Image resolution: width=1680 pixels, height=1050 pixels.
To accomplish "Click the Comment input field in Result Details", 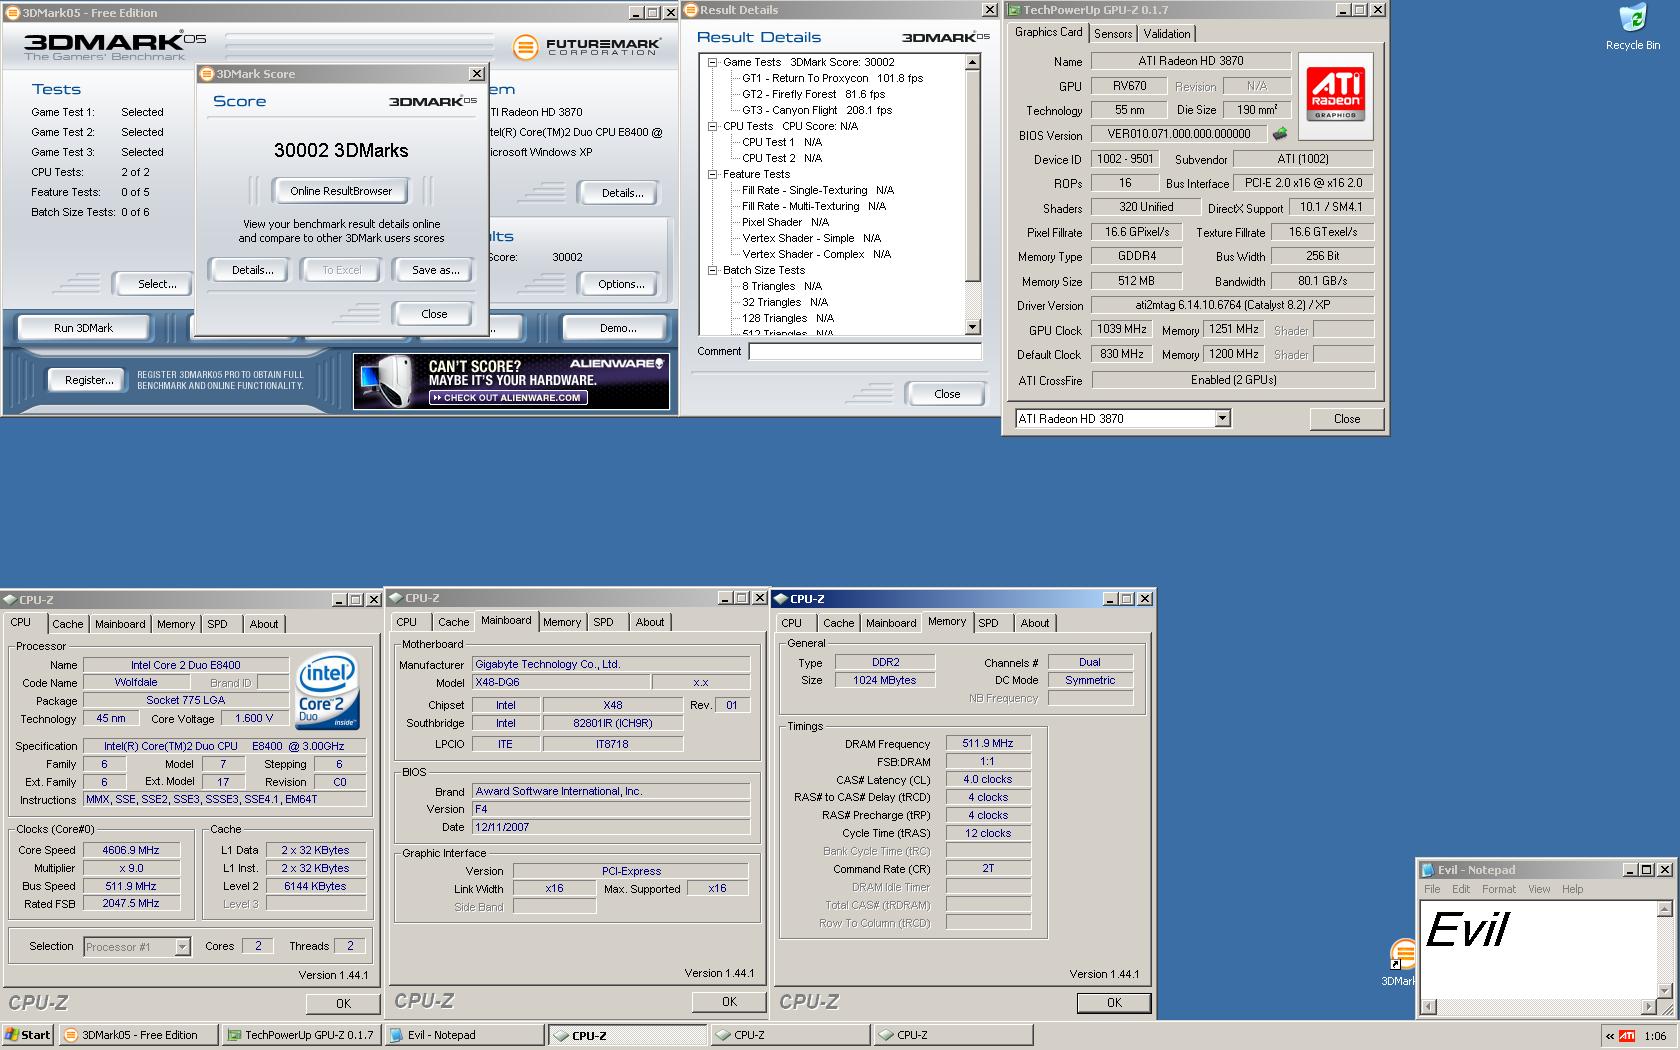I will [865, 352].
